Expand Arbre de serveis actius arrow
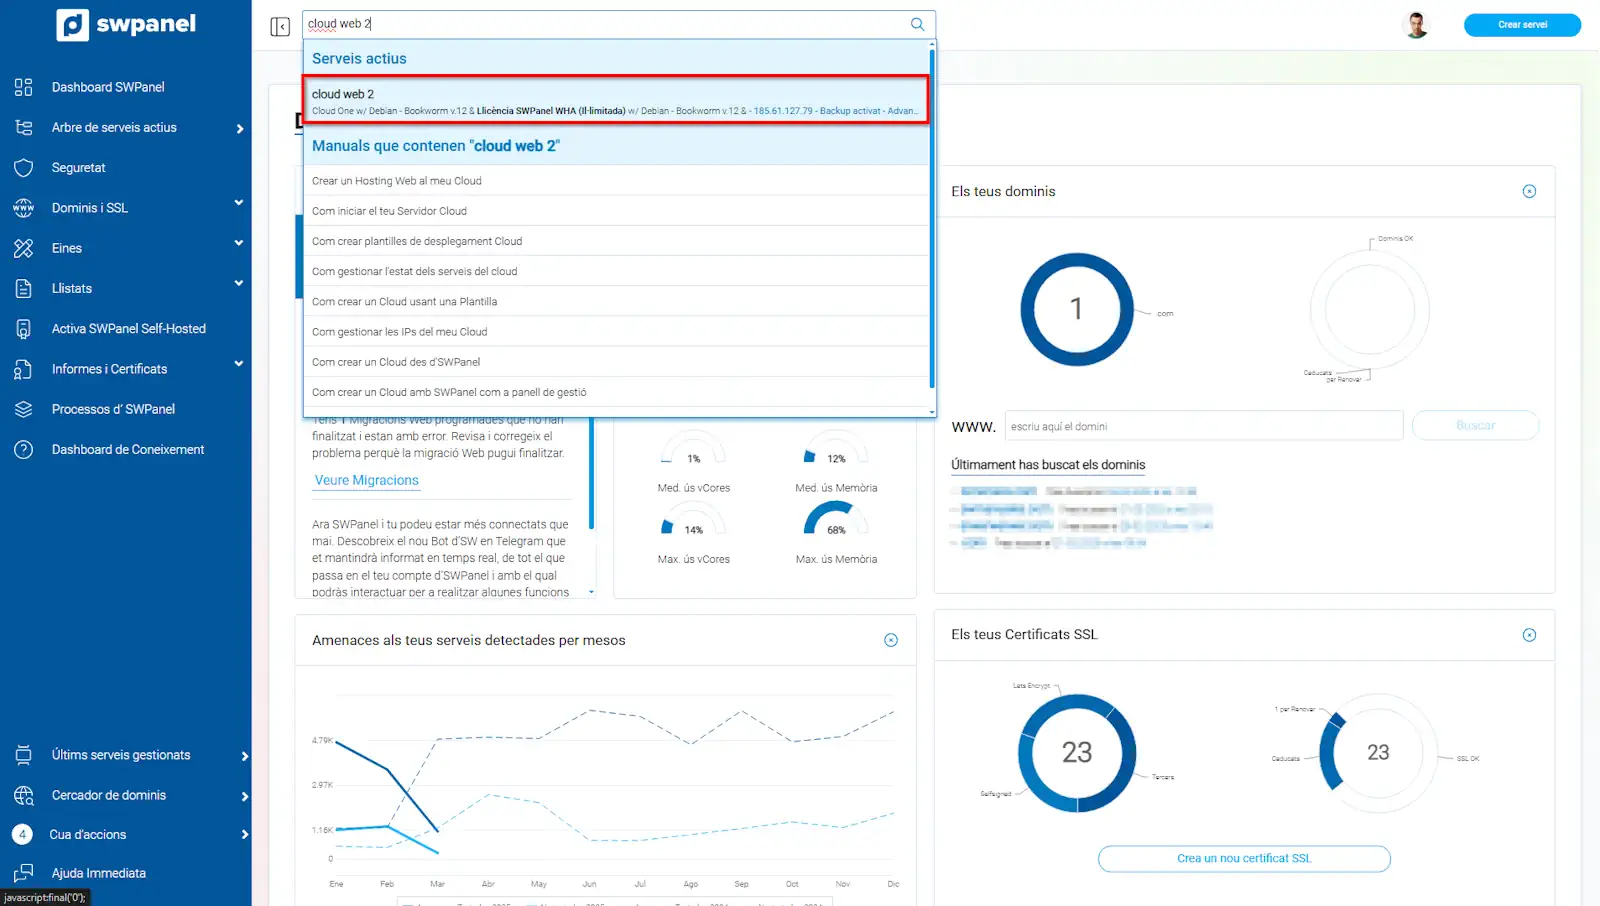This screenshot has height=906, width=1600. 240,128
